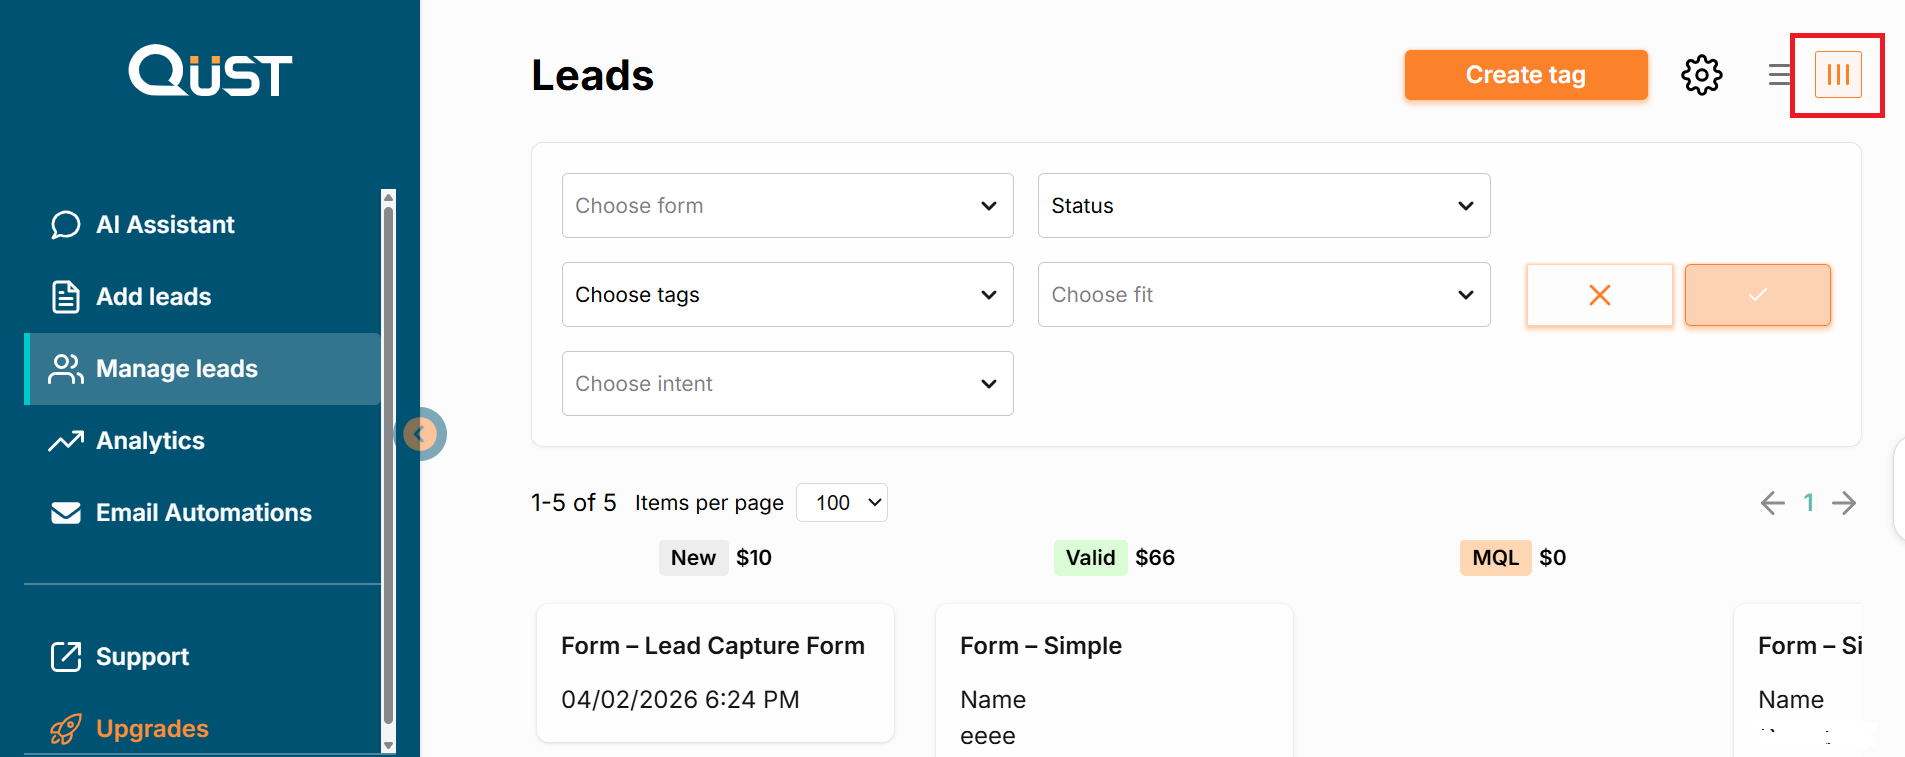Switch to kanban column view
Viewport: 1905px width, 757px height.
(1838, 75)
